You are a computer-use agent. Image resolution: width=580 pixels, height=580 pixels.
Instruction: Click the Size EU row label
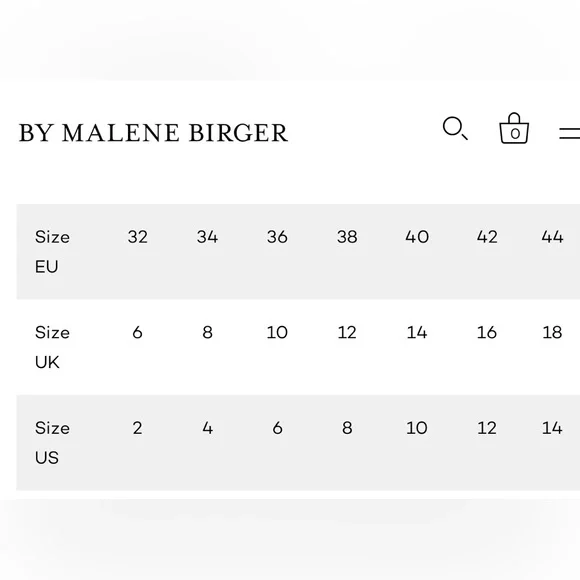pos(52,252)
